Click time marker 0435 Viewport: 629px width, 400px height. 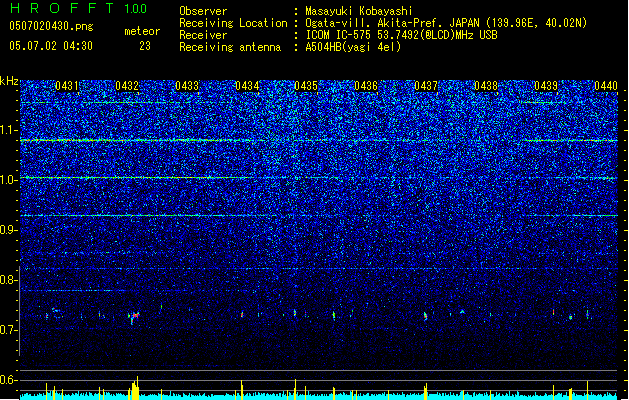(306, 86)
